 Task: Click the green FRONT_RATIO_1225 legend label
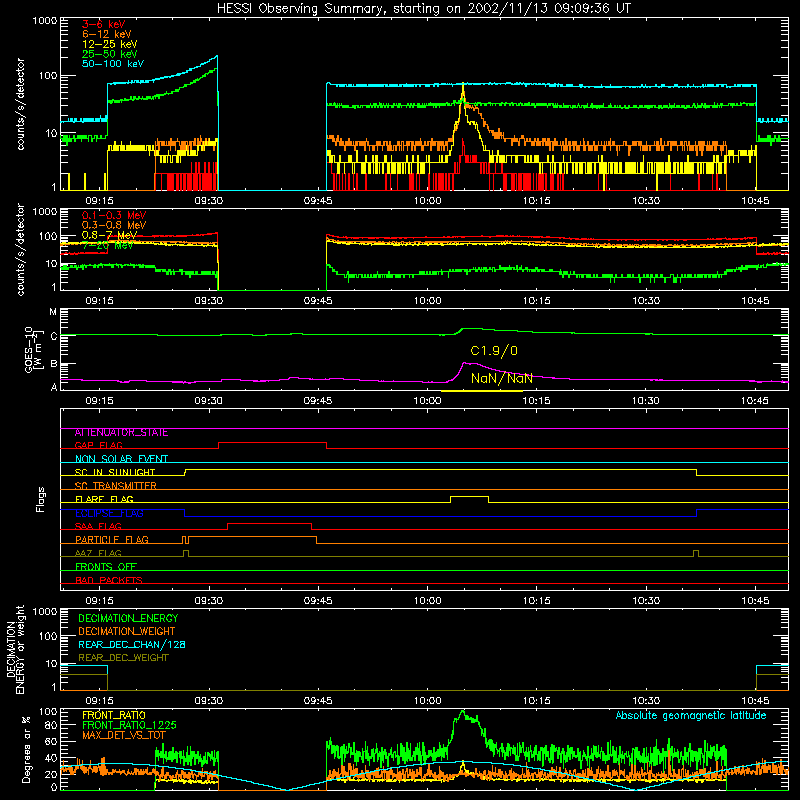[129, 725]
